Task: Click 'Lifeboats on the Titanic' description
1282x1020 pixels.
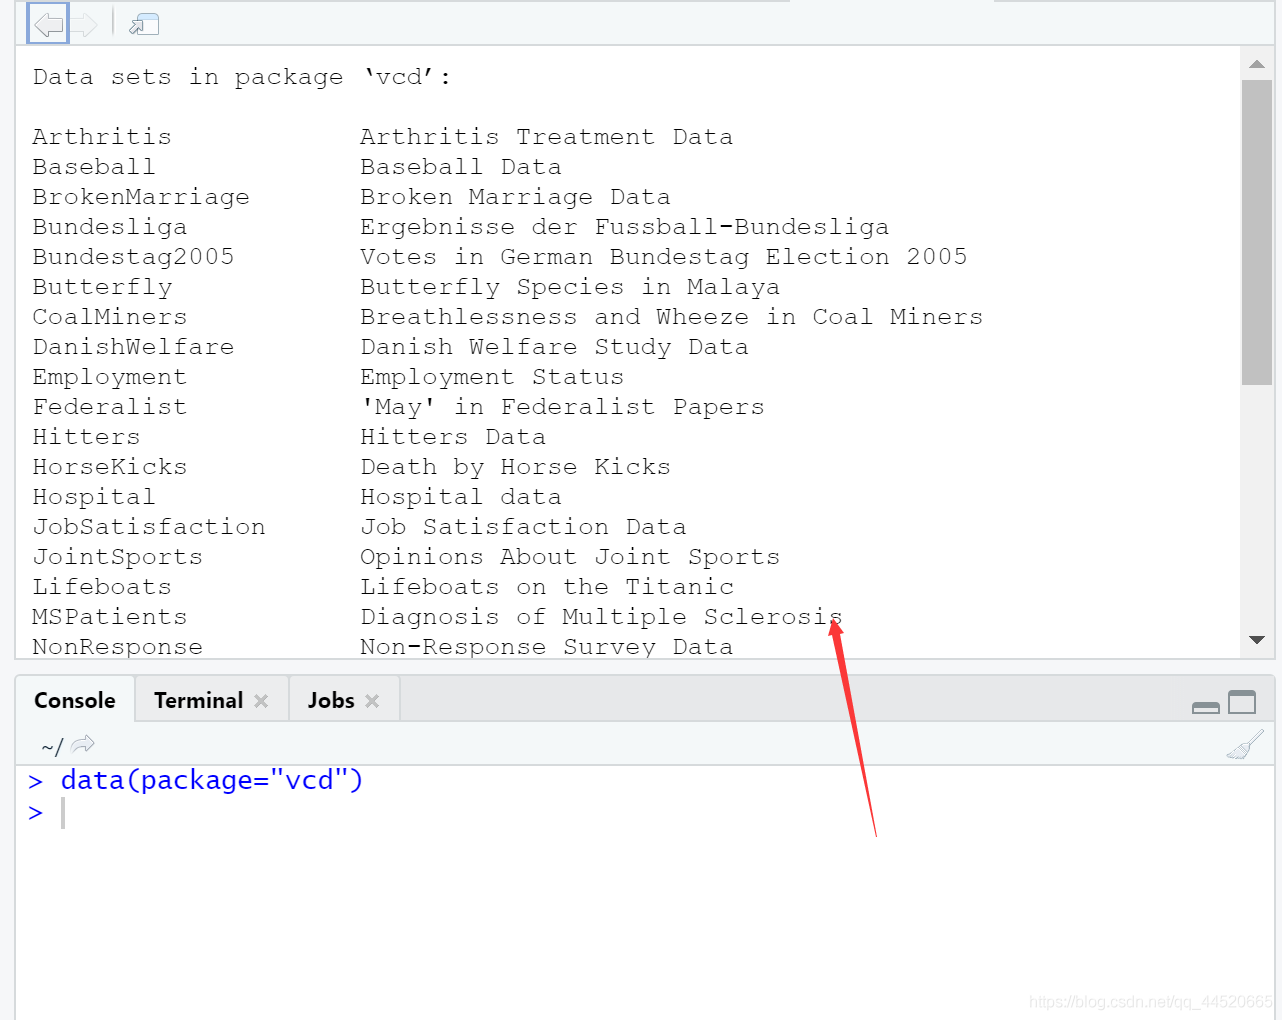Action: (x=547, y=587)
